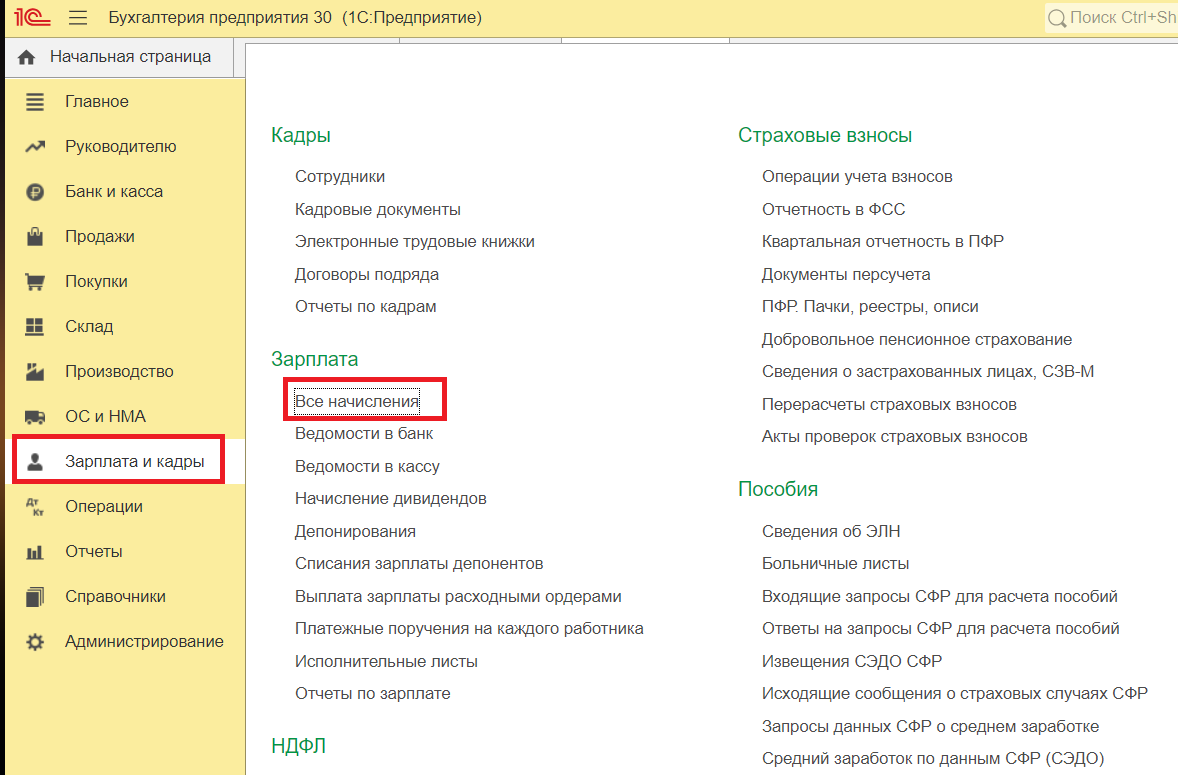Open Кадровые документы
Screen dimensions: 1178x775
(377, 210)
